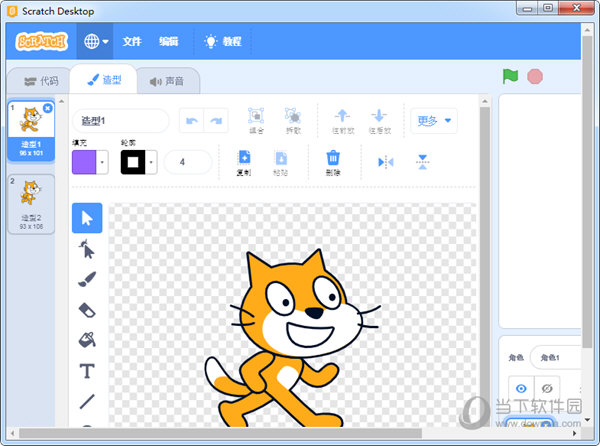
Task: Select the Brush tool
Action: click(x=87, y=279)
